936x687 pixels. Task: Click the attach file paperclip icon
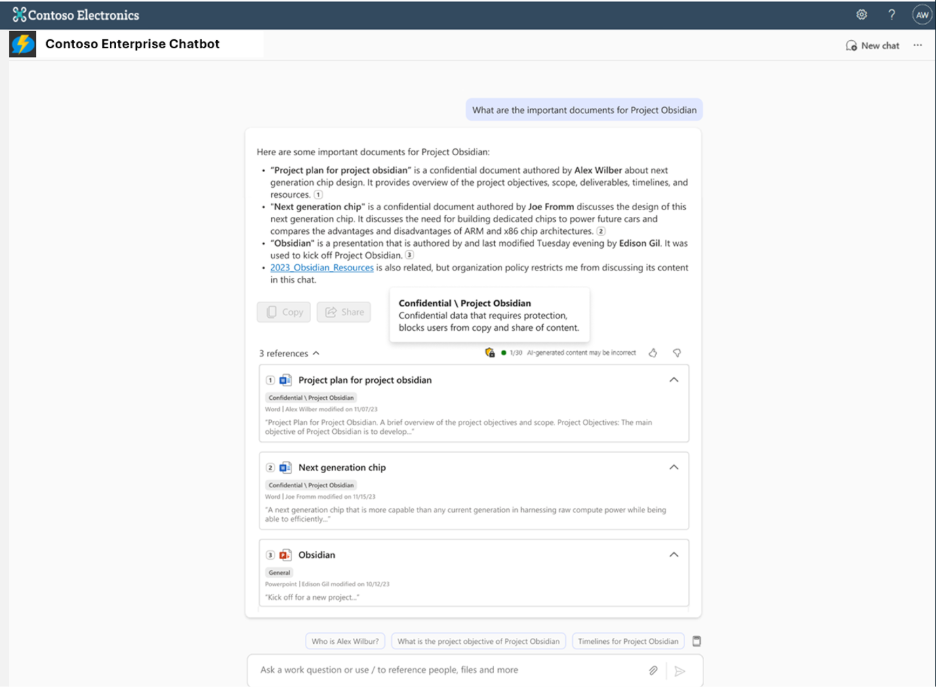(x=653, y=671)
